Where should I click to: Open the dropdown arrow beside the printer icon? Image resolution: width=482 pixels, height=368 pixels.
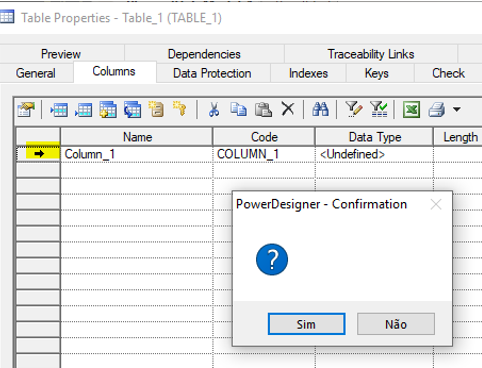[457, 109]
